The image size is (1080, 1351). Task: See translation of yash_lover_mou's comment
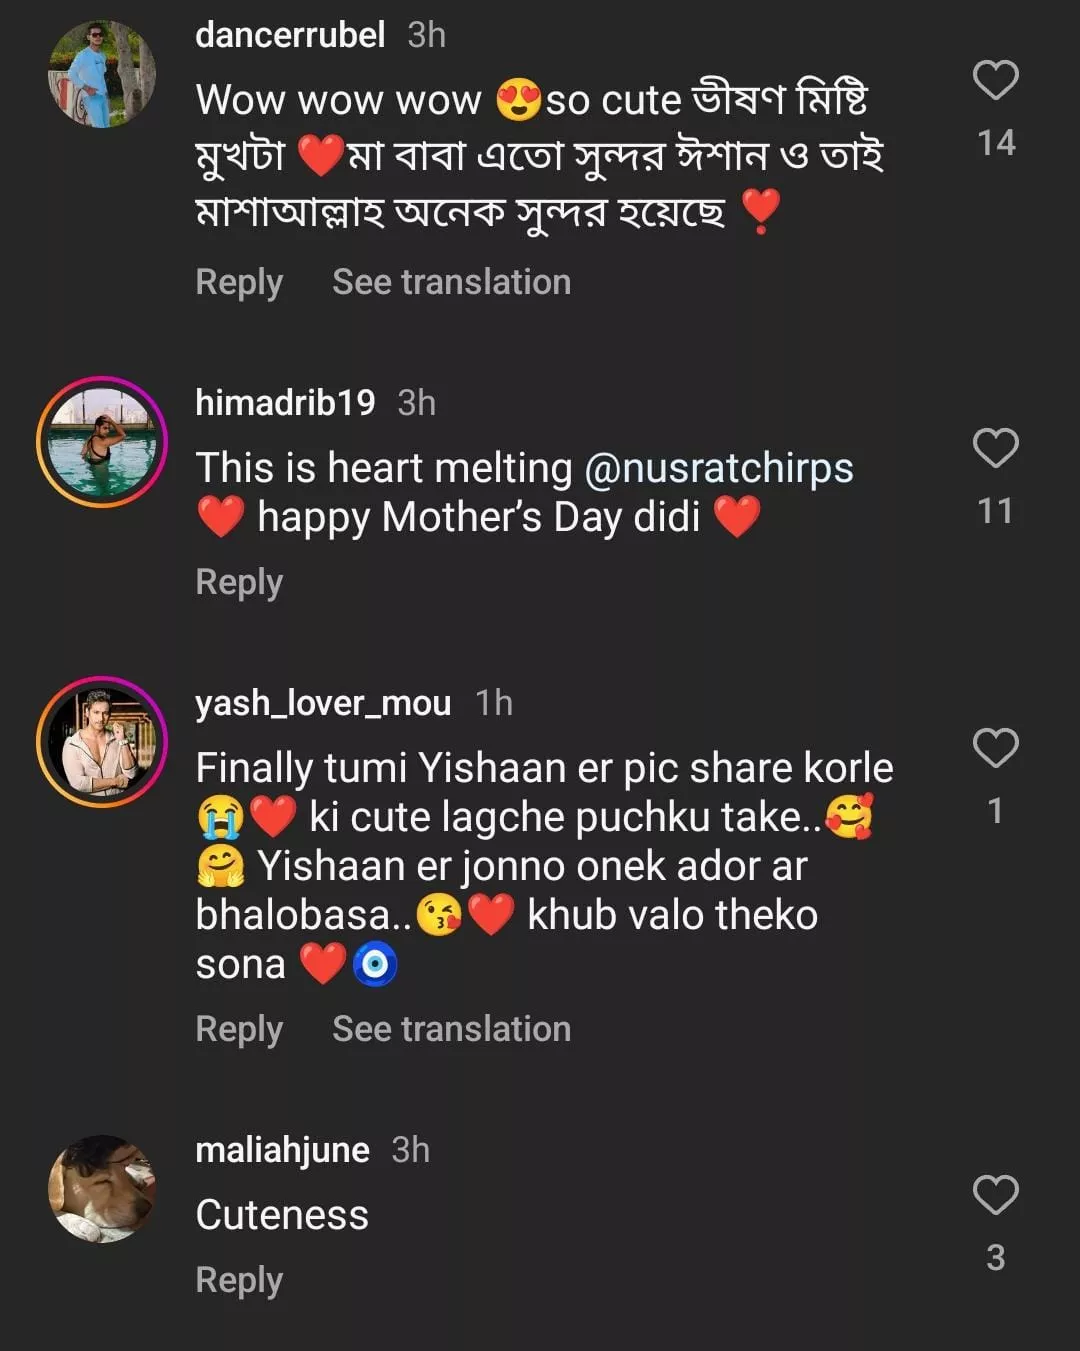451,1029
